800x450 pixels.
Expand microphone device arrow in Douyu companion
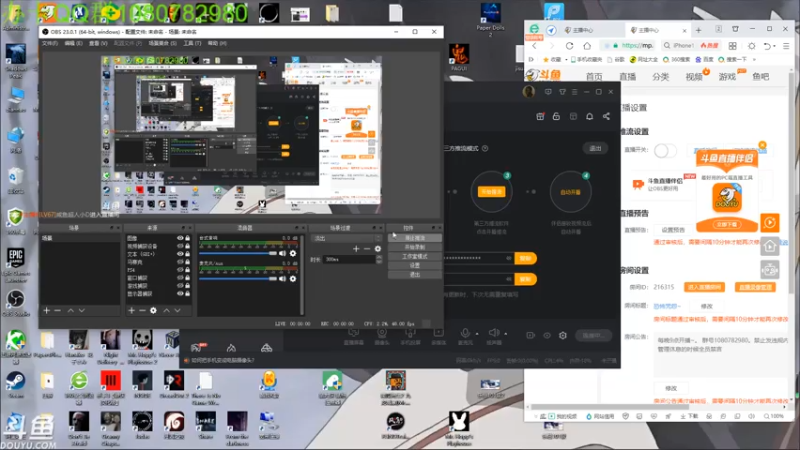click(477, 334)
